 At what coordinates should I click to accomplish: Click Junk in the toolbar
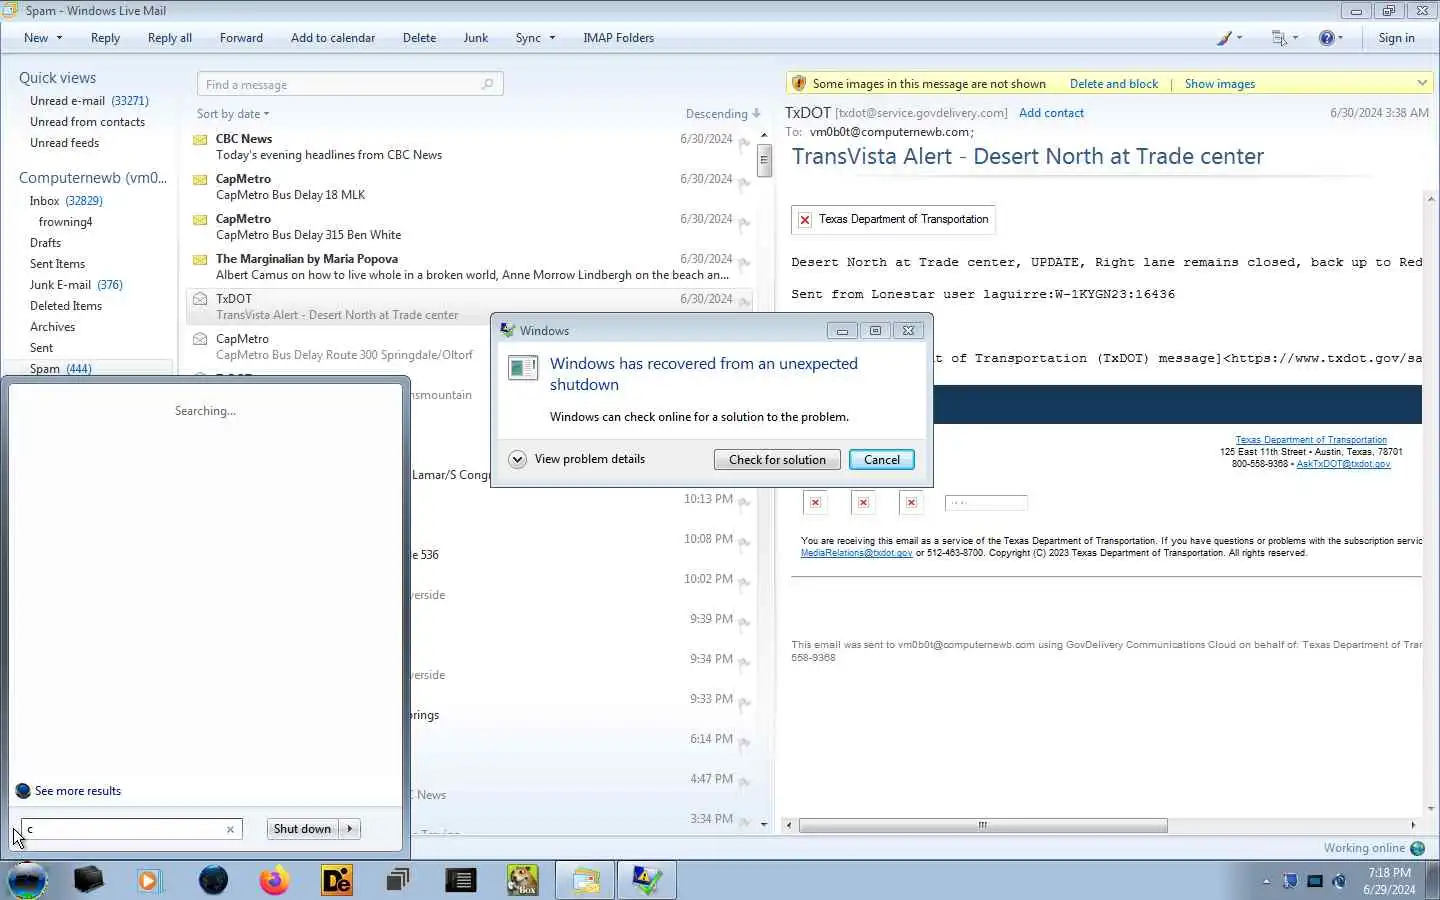coord(476,38)
